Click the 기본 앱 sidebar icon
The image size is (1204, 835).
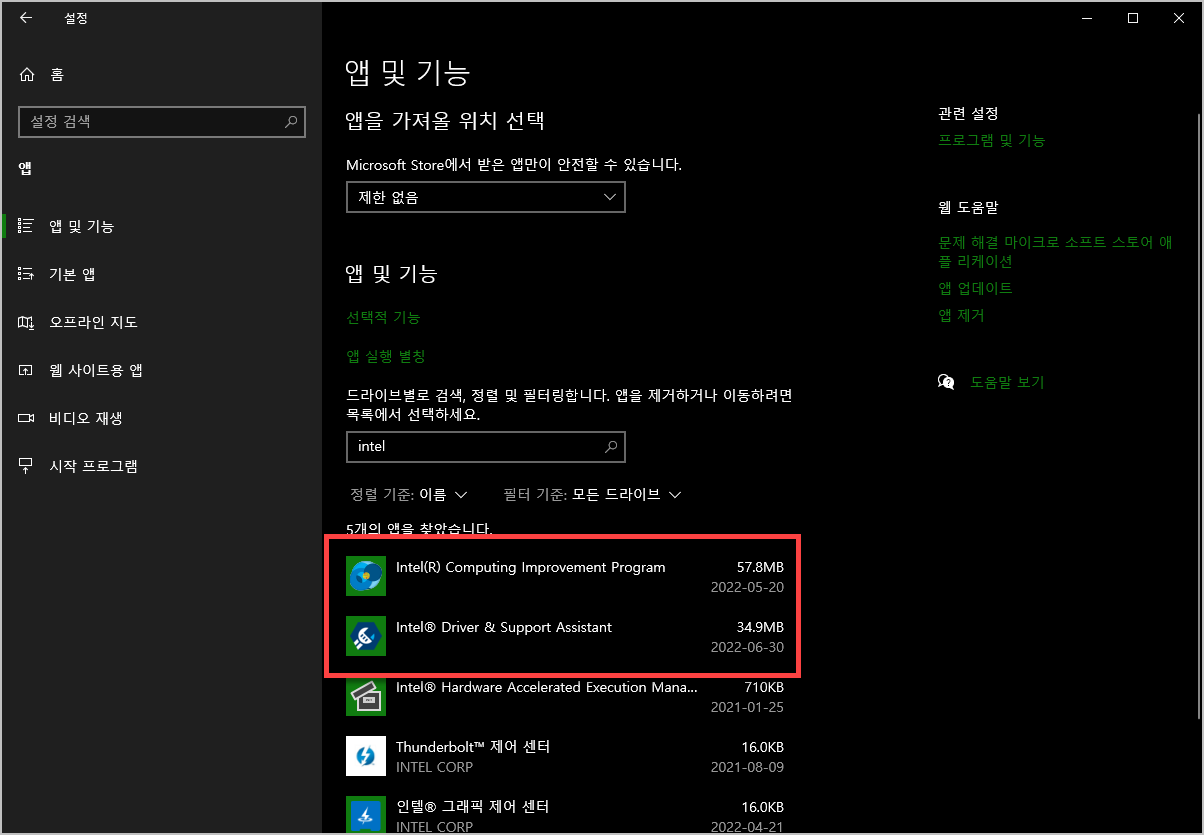26,274
